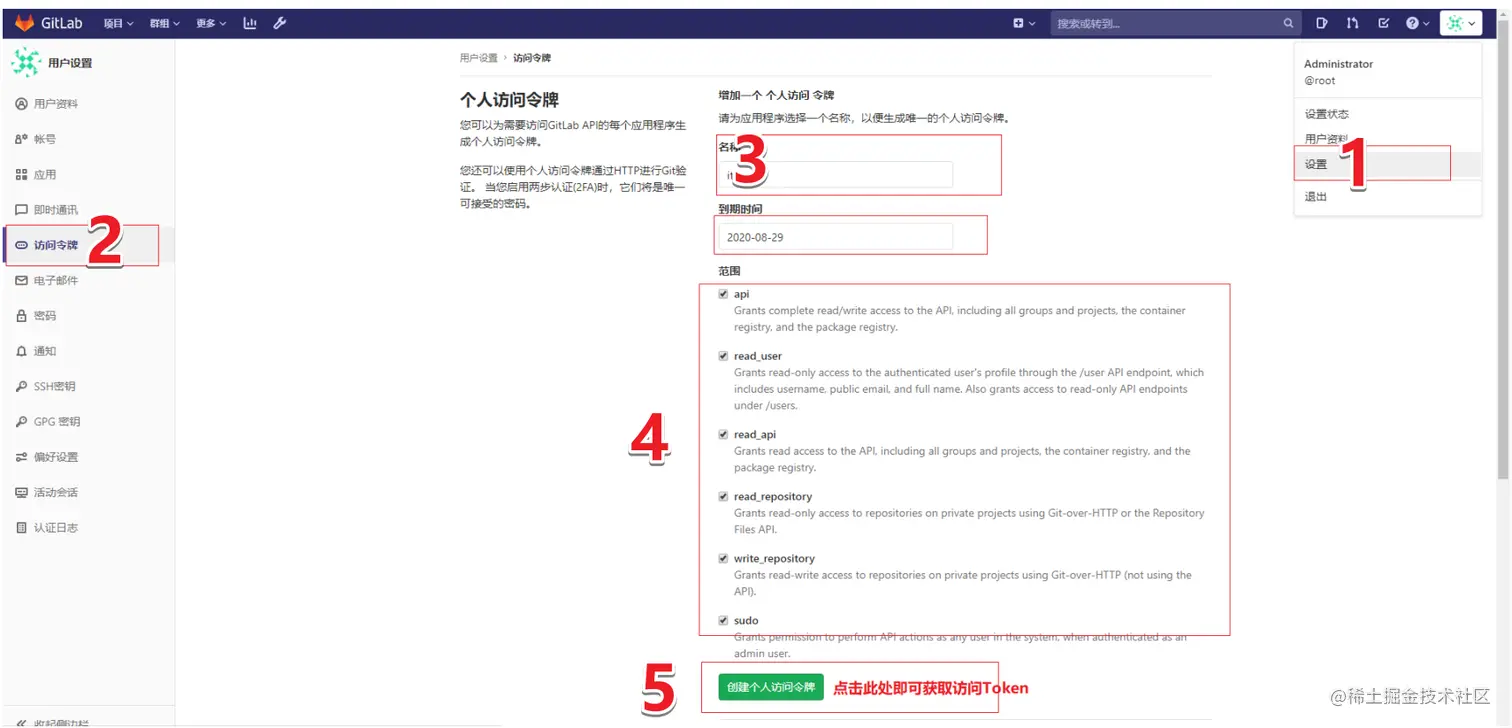Viewport: 1512px width, 728px height.
Task: Toggle the read_repository scope checkbox
Action: 723,496
